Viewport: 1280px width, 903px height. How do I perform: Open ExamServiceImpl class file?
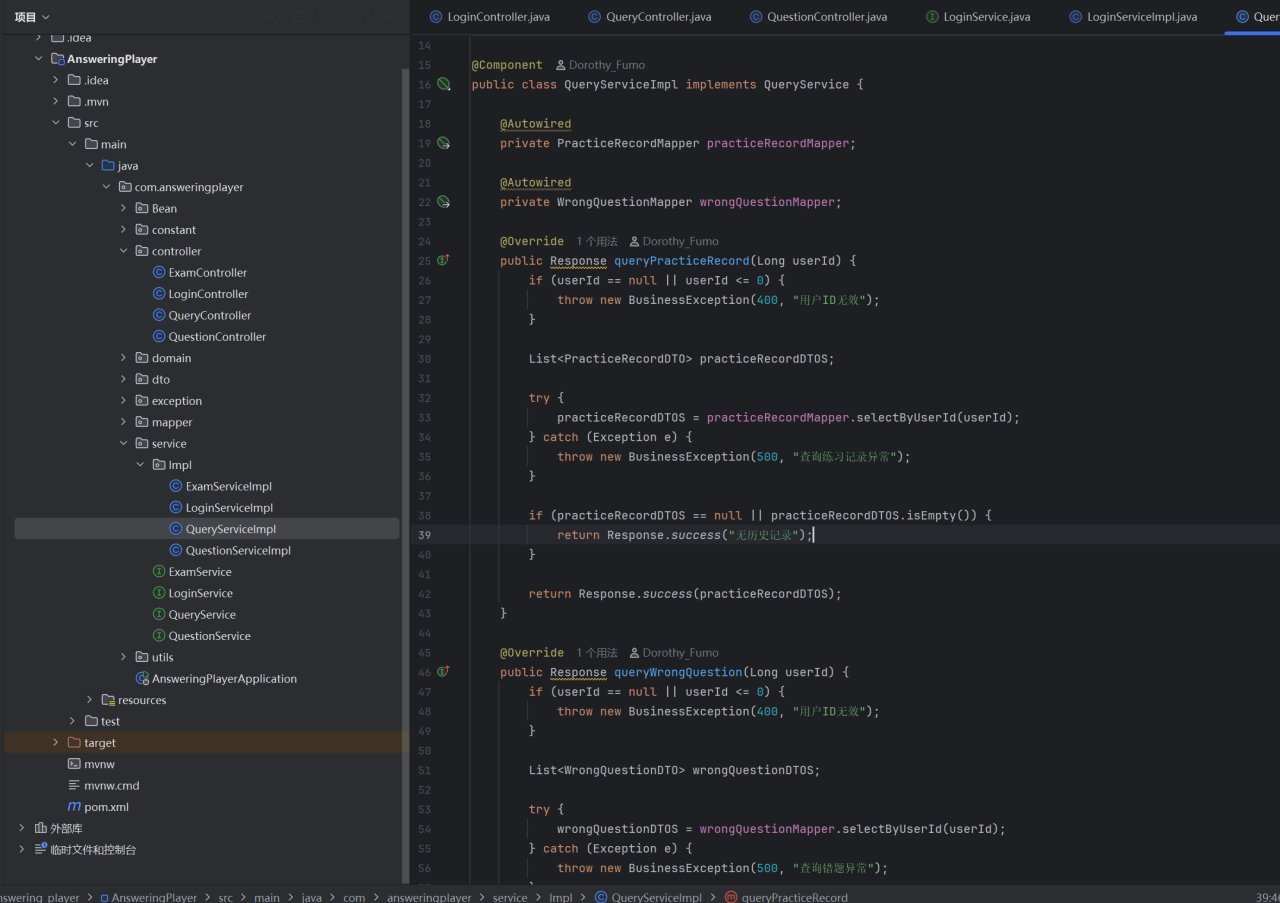pyautogui.click(x=220, y=486)
